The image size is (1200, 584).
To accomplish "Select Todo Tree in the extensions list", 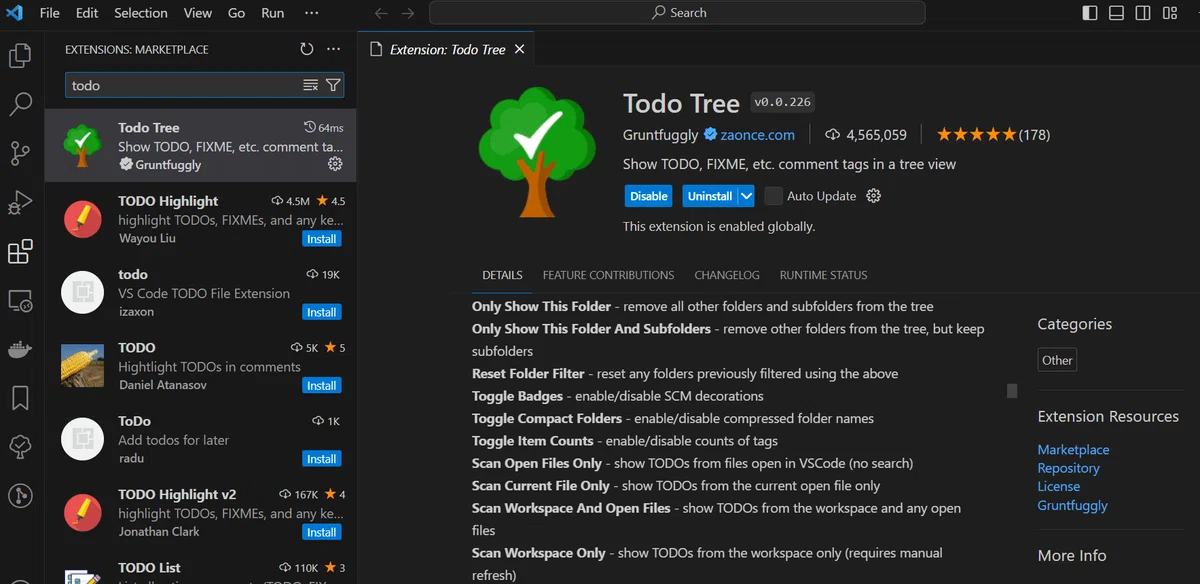I will 200,145.
